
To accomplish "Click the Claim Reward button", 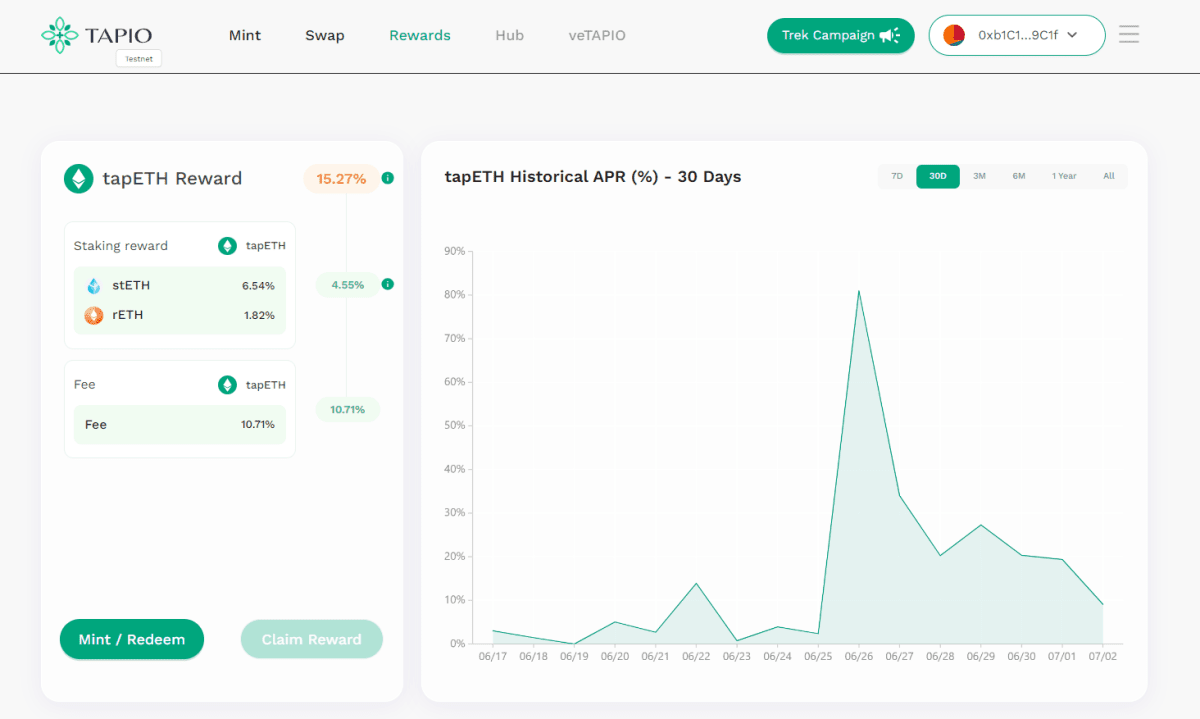I will coord(311,639).
